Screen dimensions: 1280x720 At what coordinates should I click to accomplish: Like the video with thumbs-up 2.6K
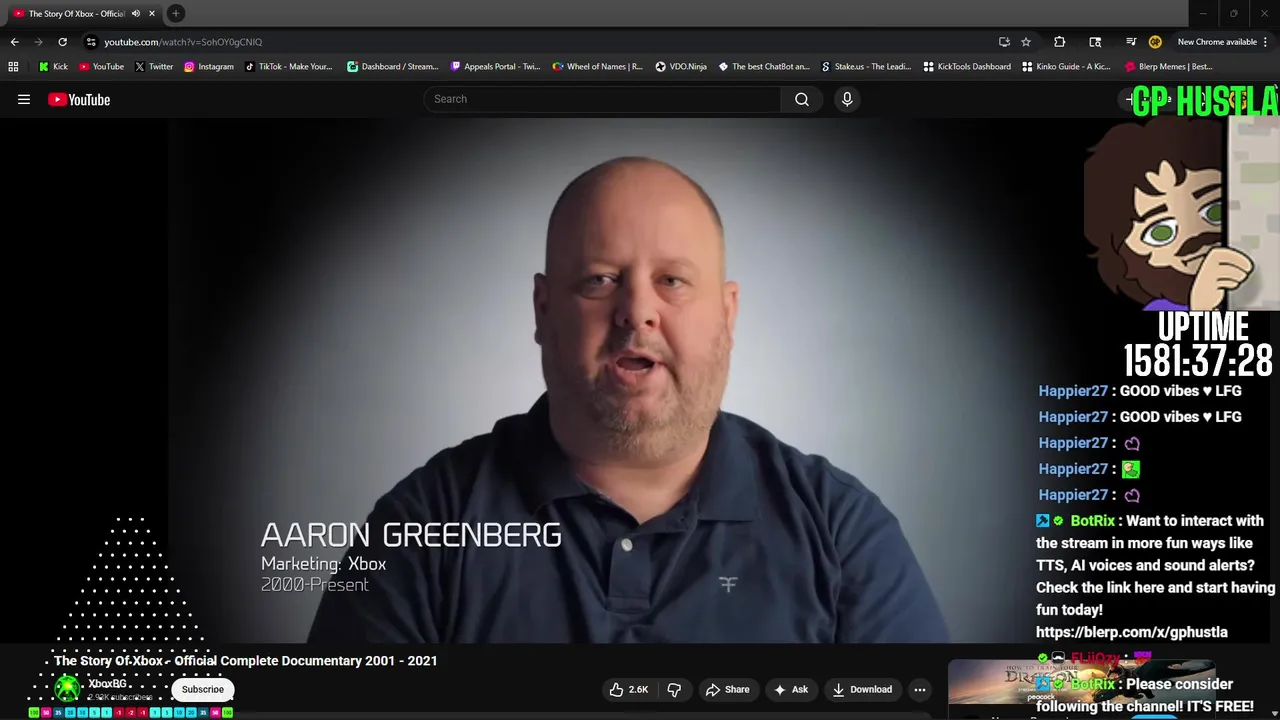tap(628, 689)
